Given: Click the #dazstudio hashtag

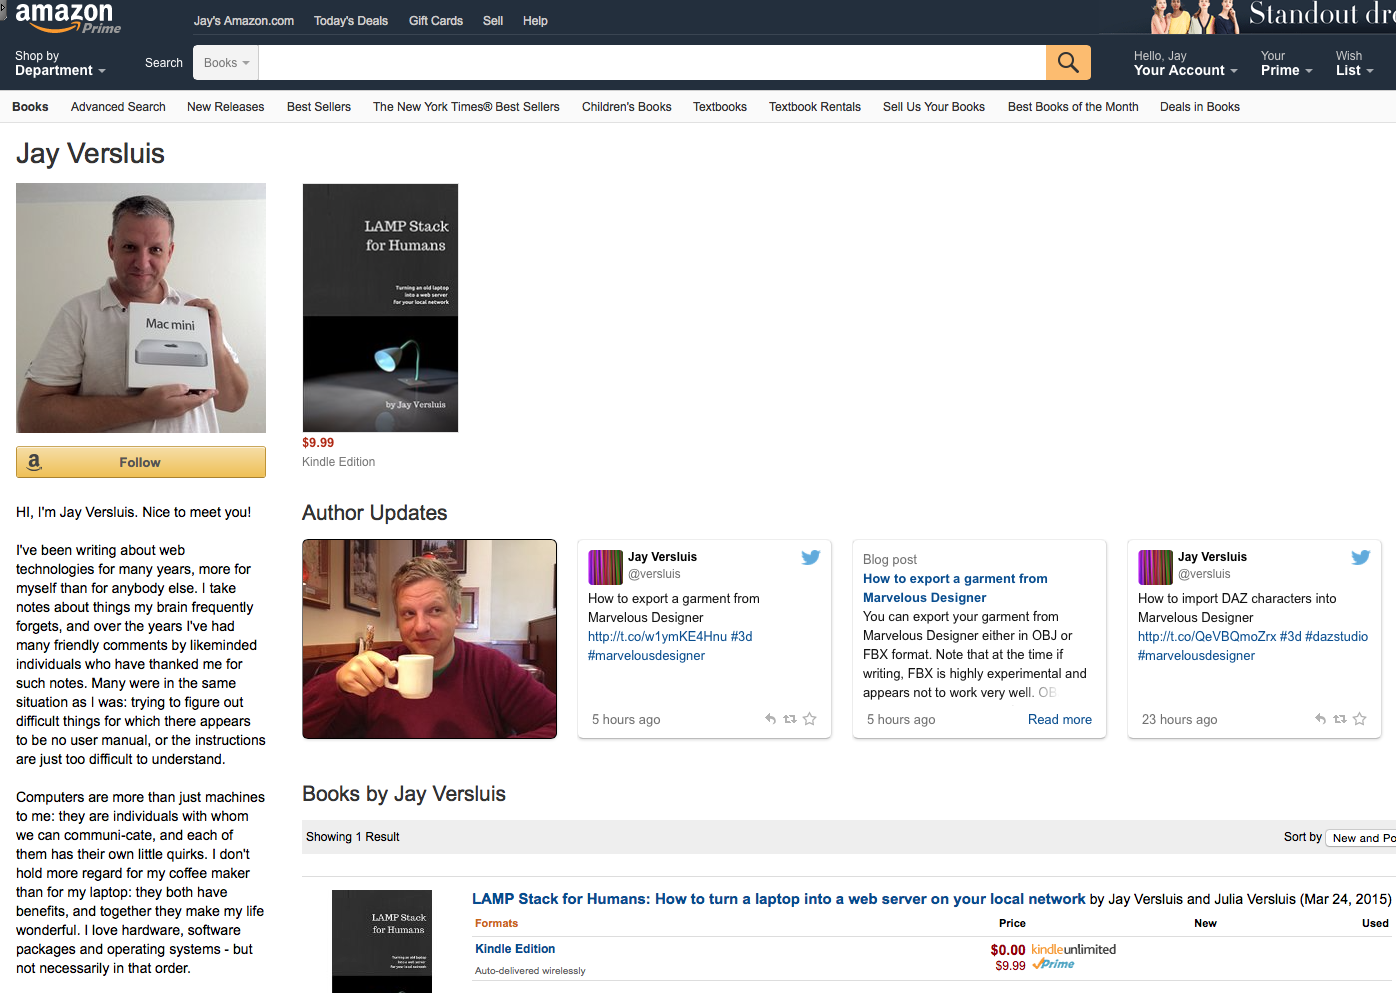Looking at the screenshot, I should pos(1337,637).
